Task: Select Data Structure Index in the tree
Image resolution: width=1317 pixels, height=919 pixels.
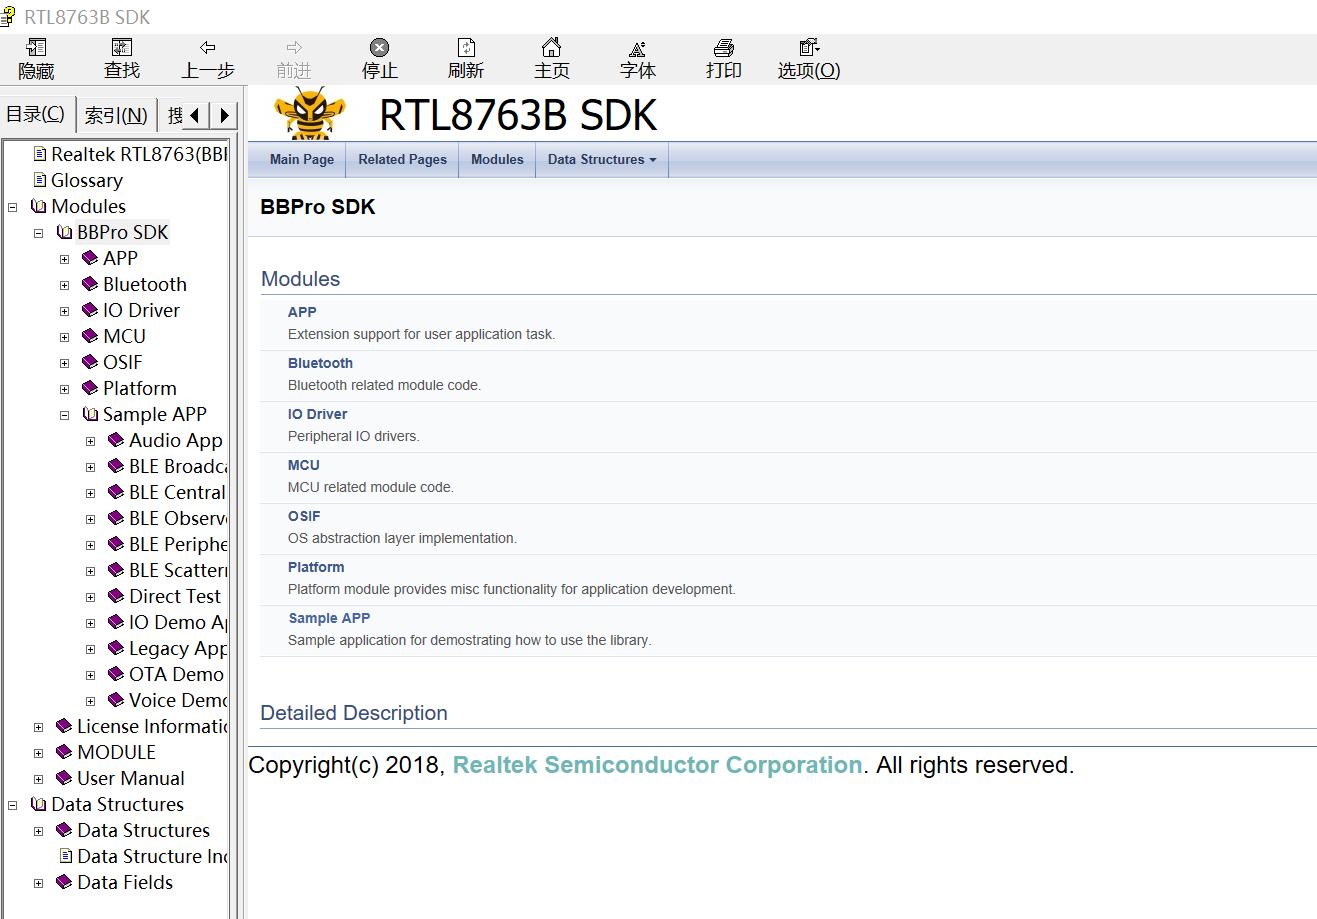Action: pyautogui.click(x=152, y=856)
